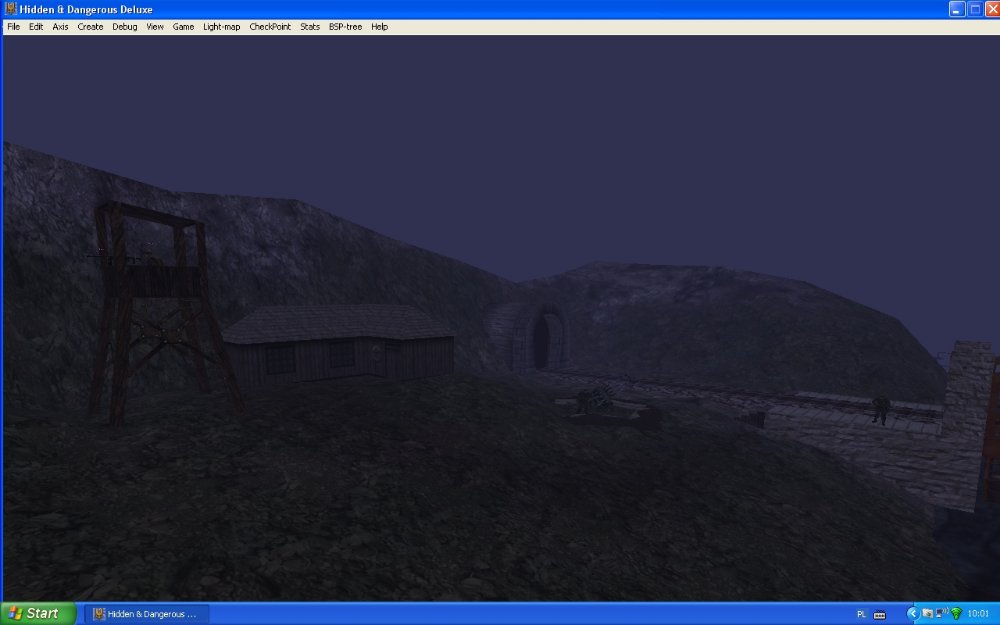Click the network computers tray icon
The image size is (1000, 625).
(928, 613)
